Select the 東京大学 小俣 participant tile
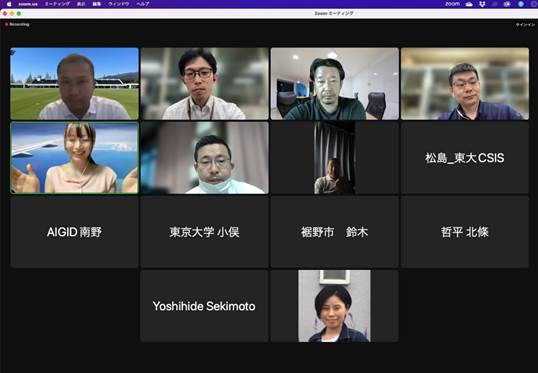 tap(204, 232)
